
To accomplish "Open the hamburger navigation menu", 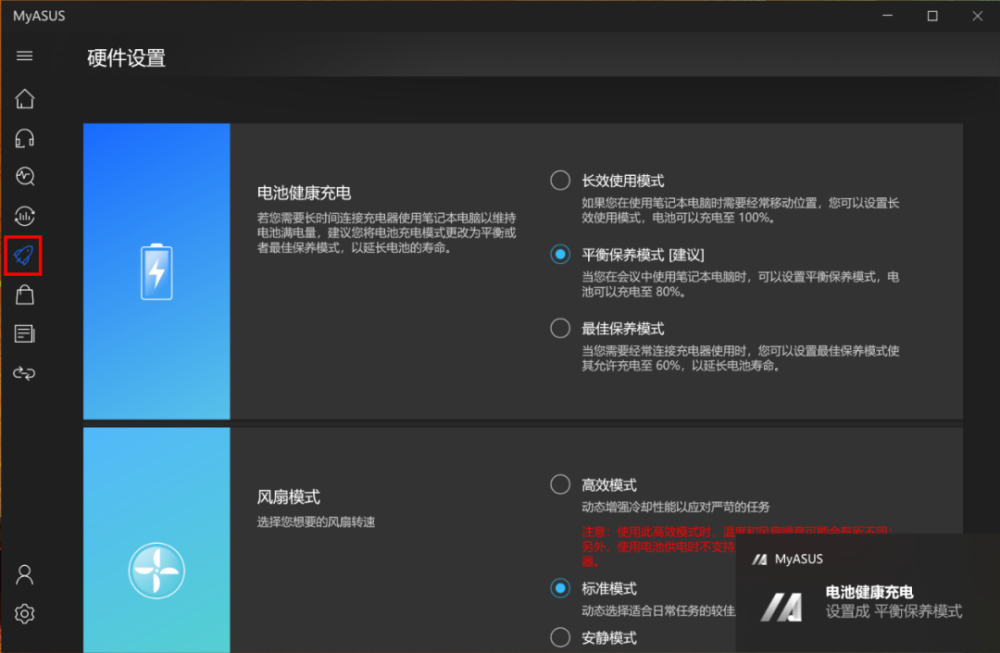I will point(24,56).
